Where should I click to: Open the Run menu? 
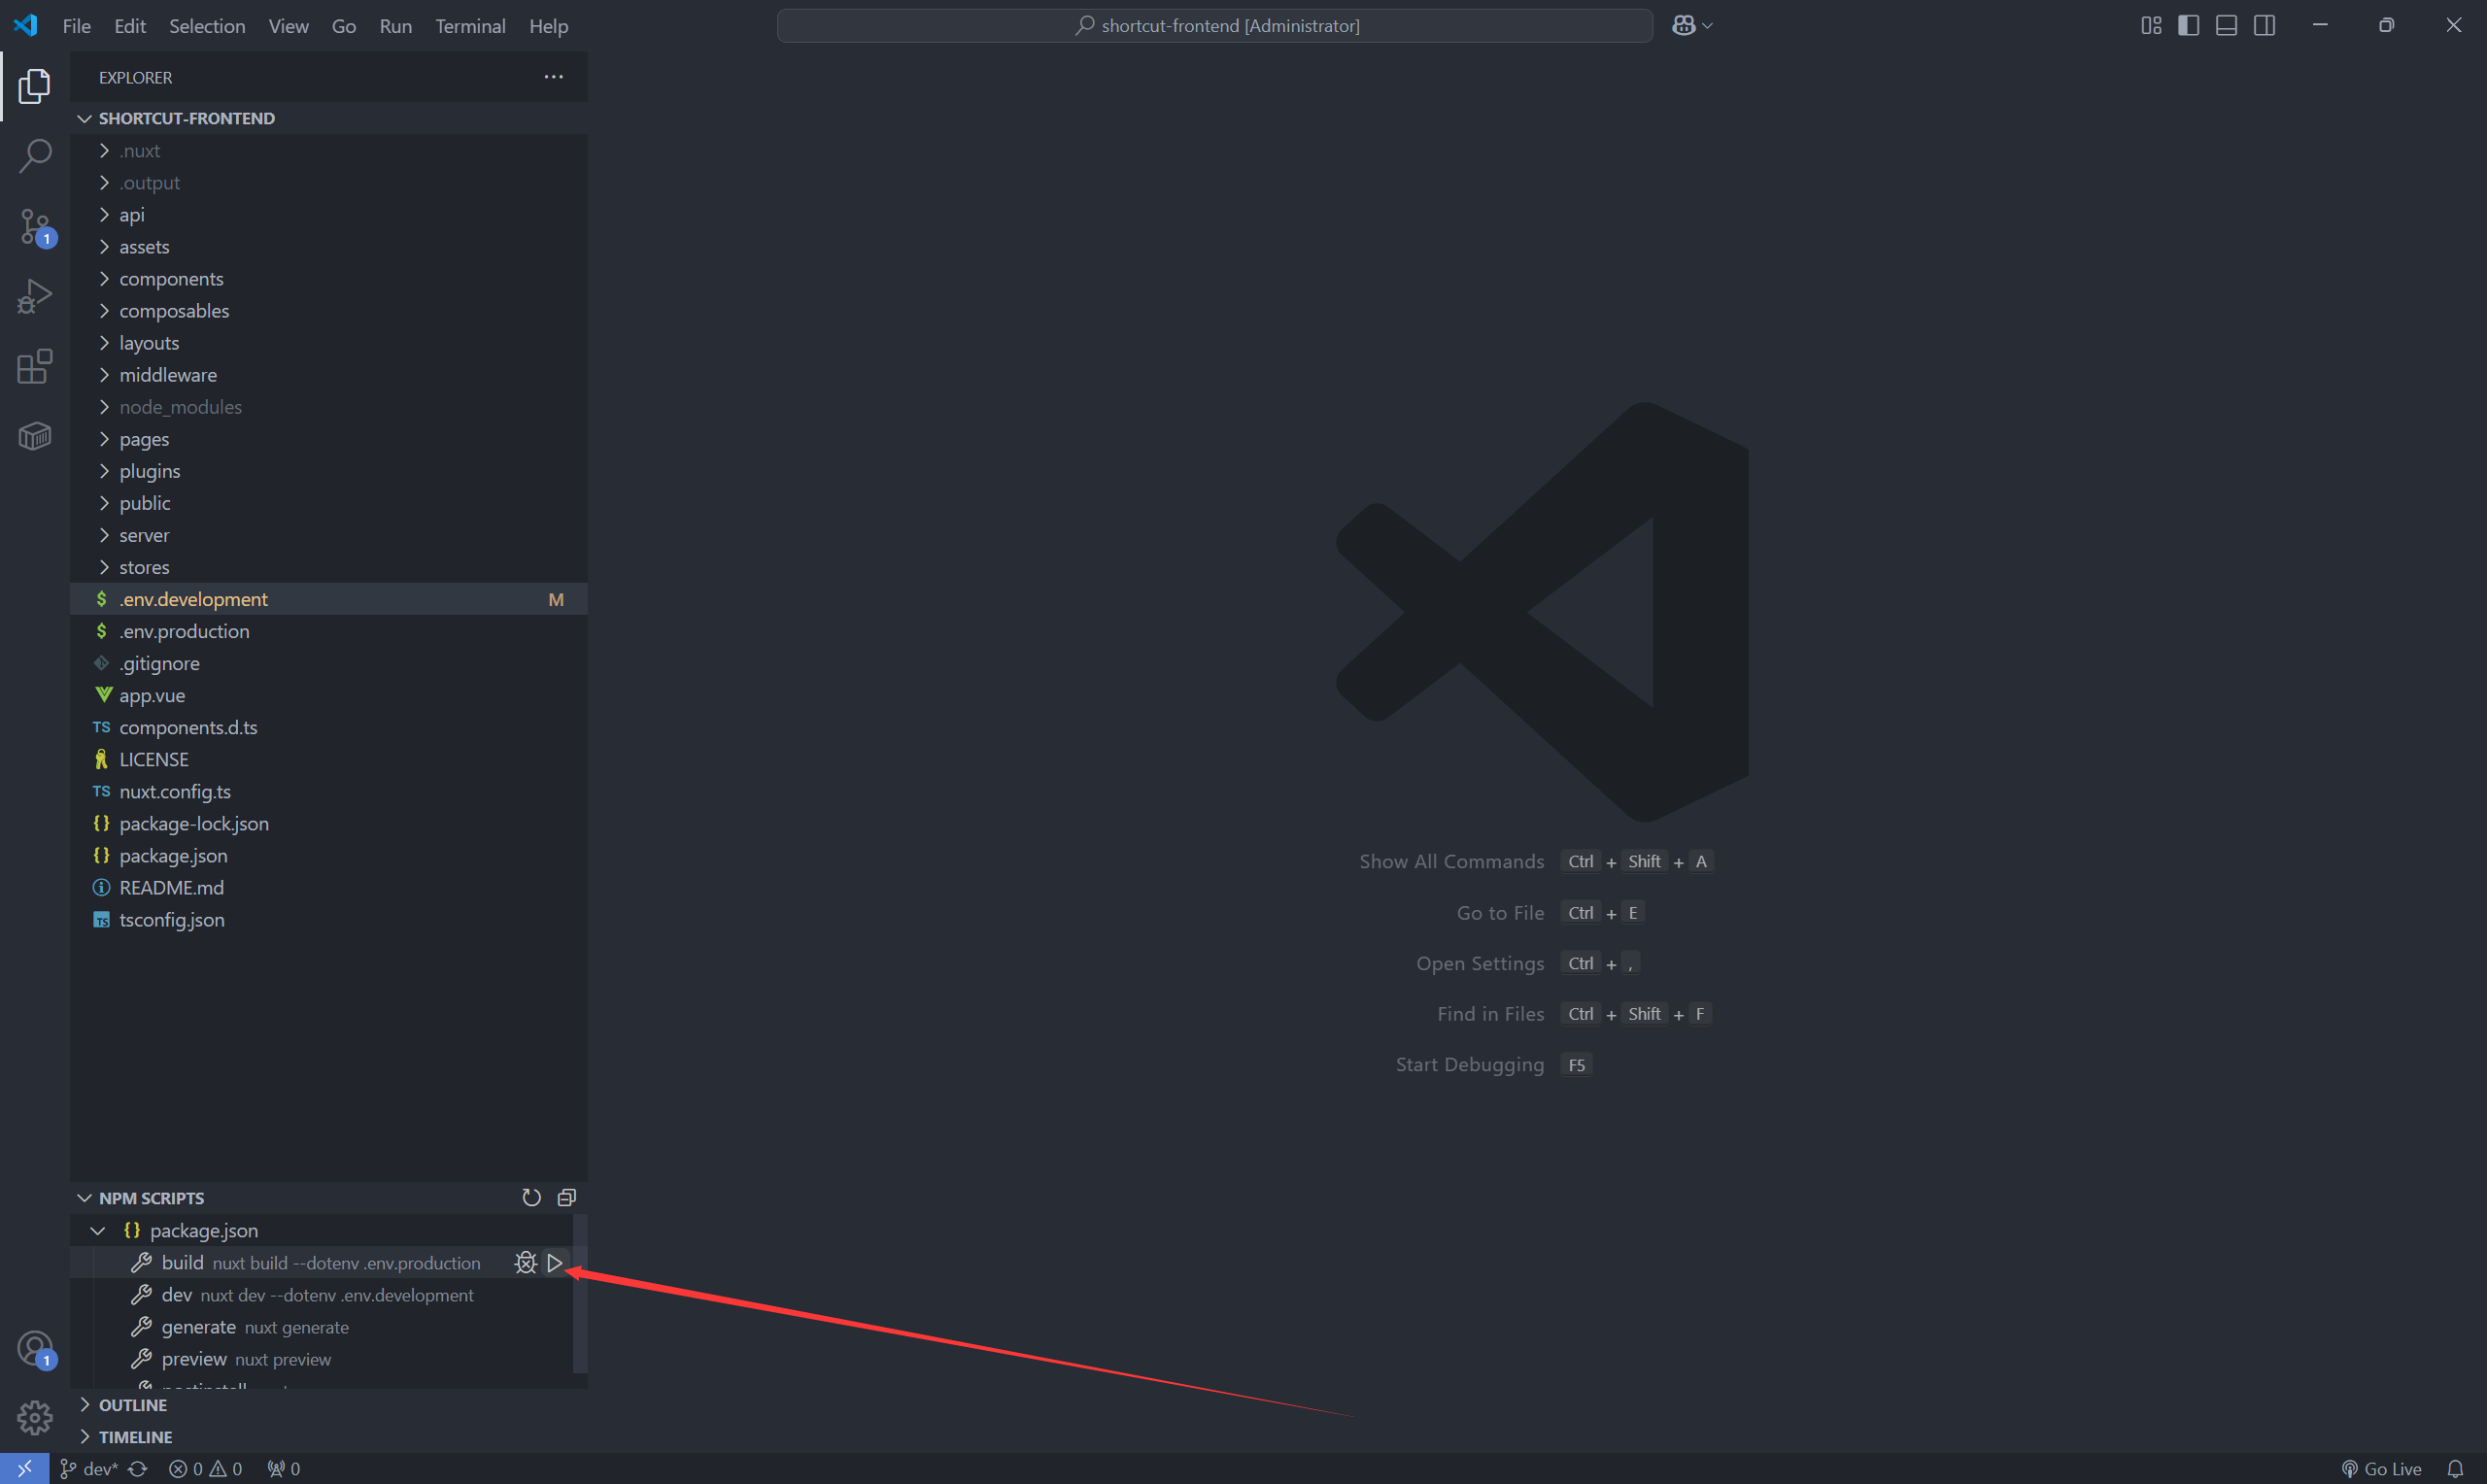pos(396,26)
